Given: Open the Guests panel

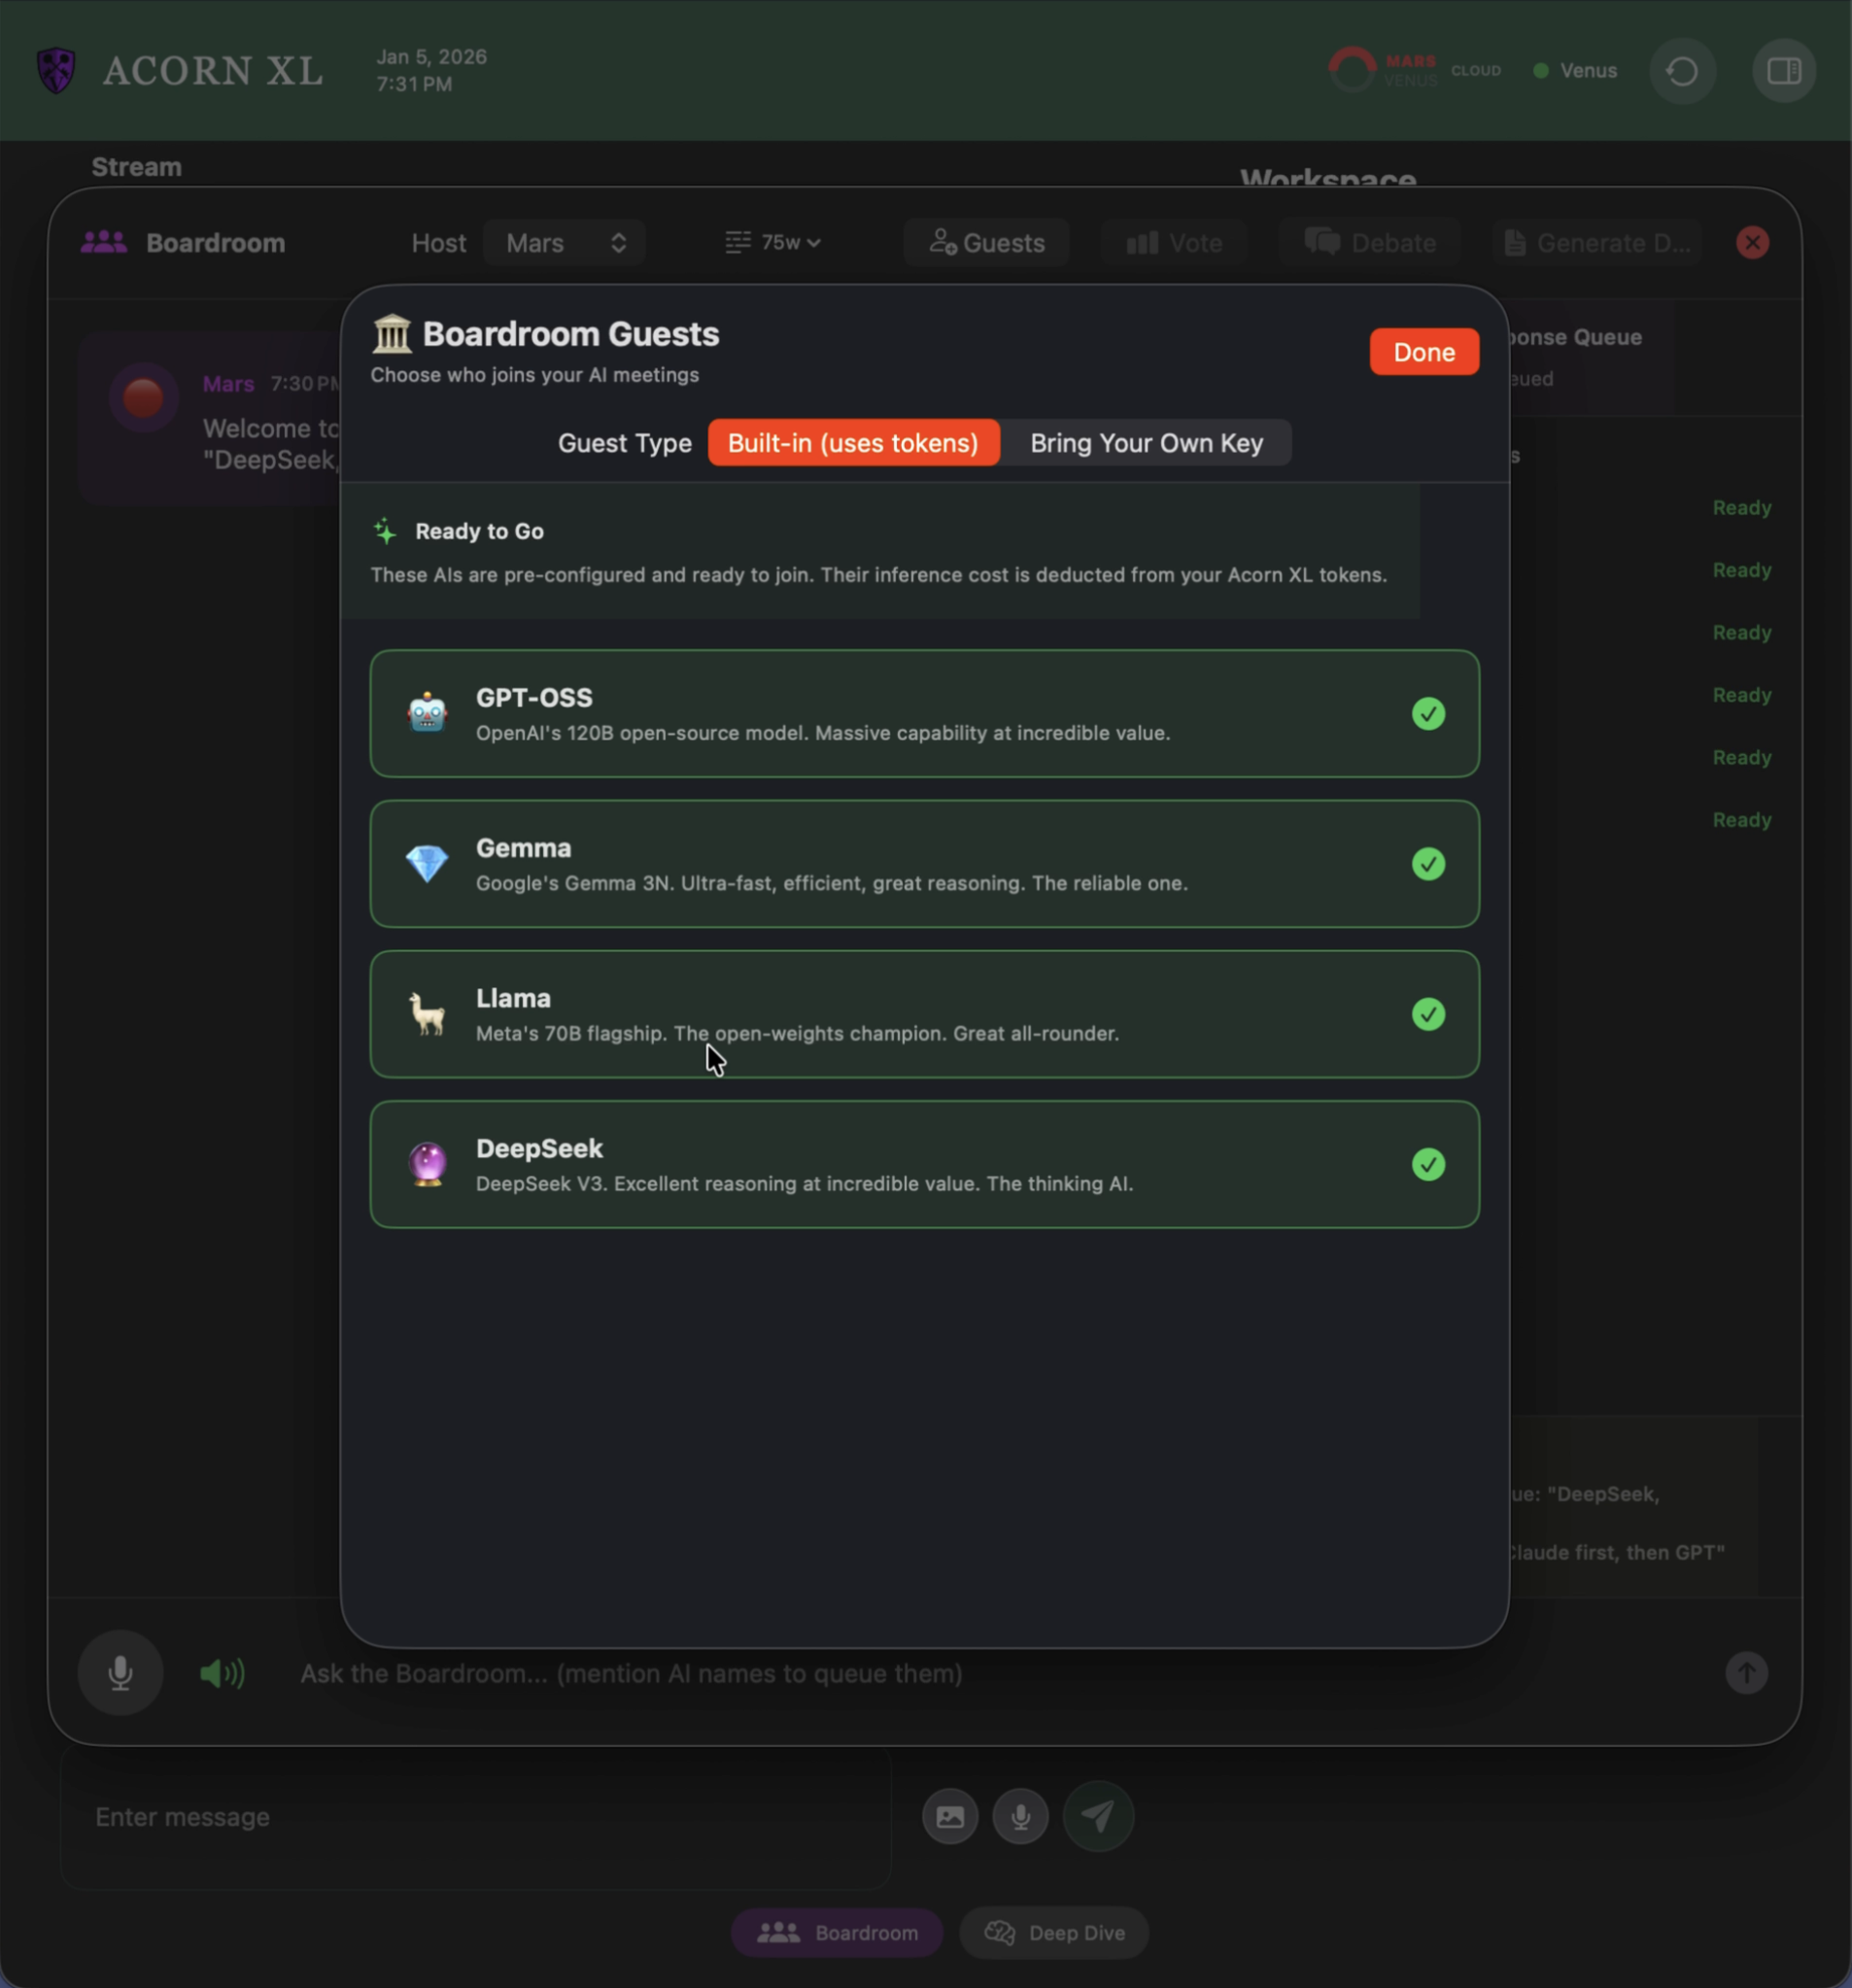Looking at the screenshot, I should point(986,242).
